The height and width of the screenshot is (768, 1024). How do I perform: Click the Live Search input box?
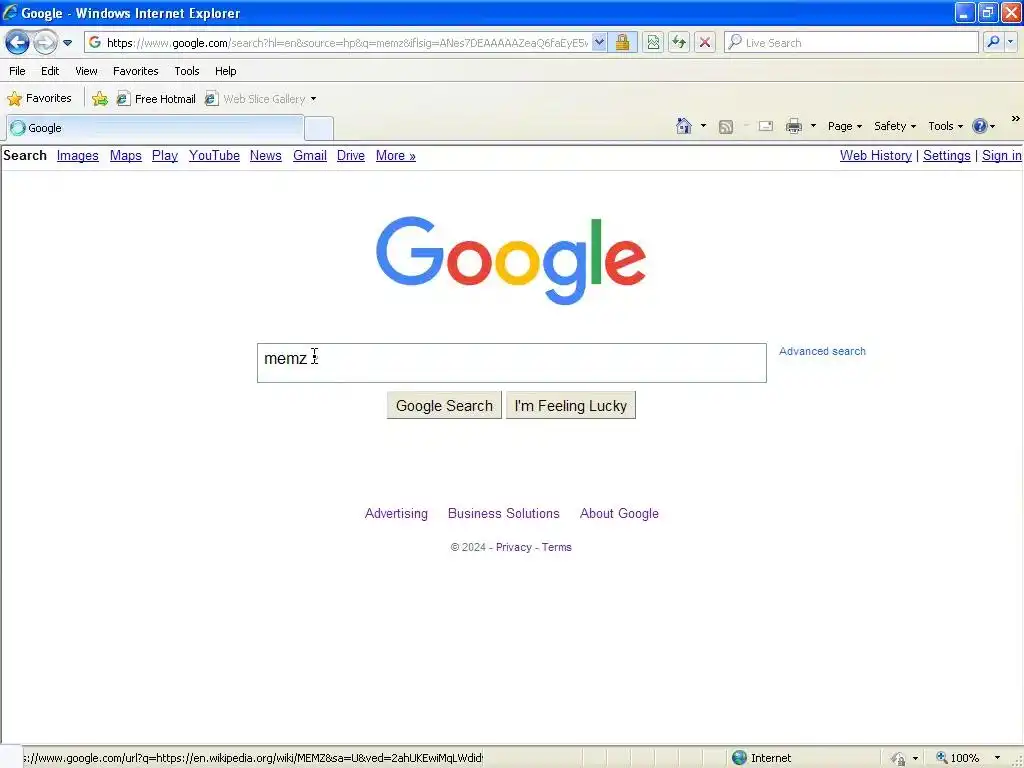pos(851,42)
